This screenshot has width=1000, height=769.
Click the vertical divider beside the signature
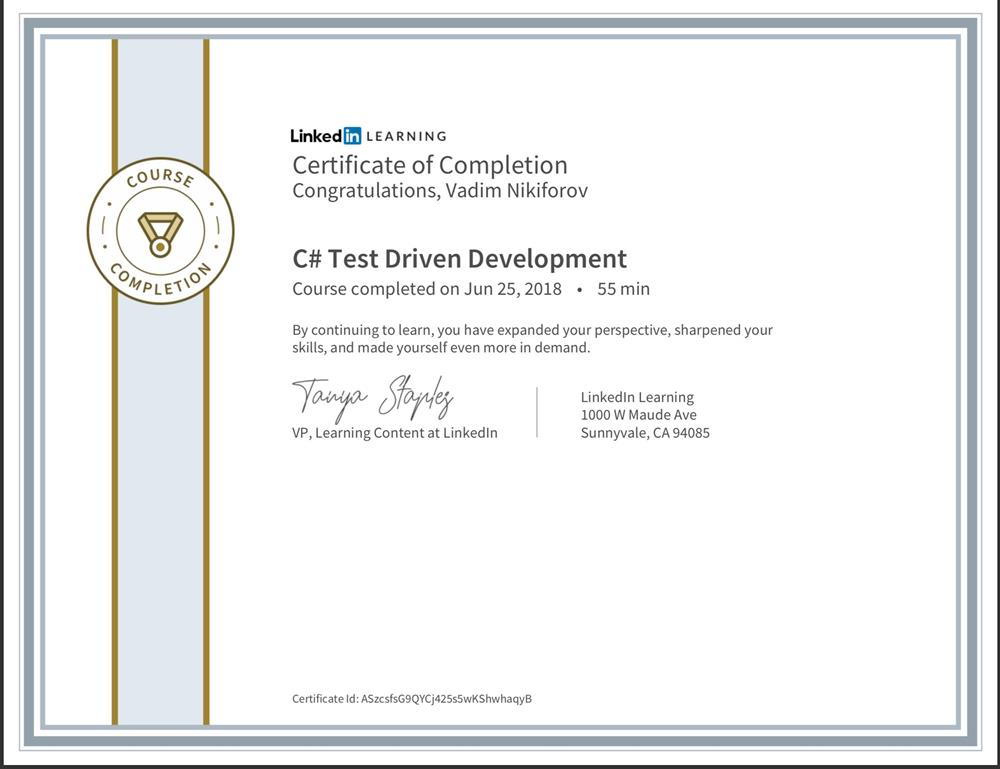[x=537, y=412]
